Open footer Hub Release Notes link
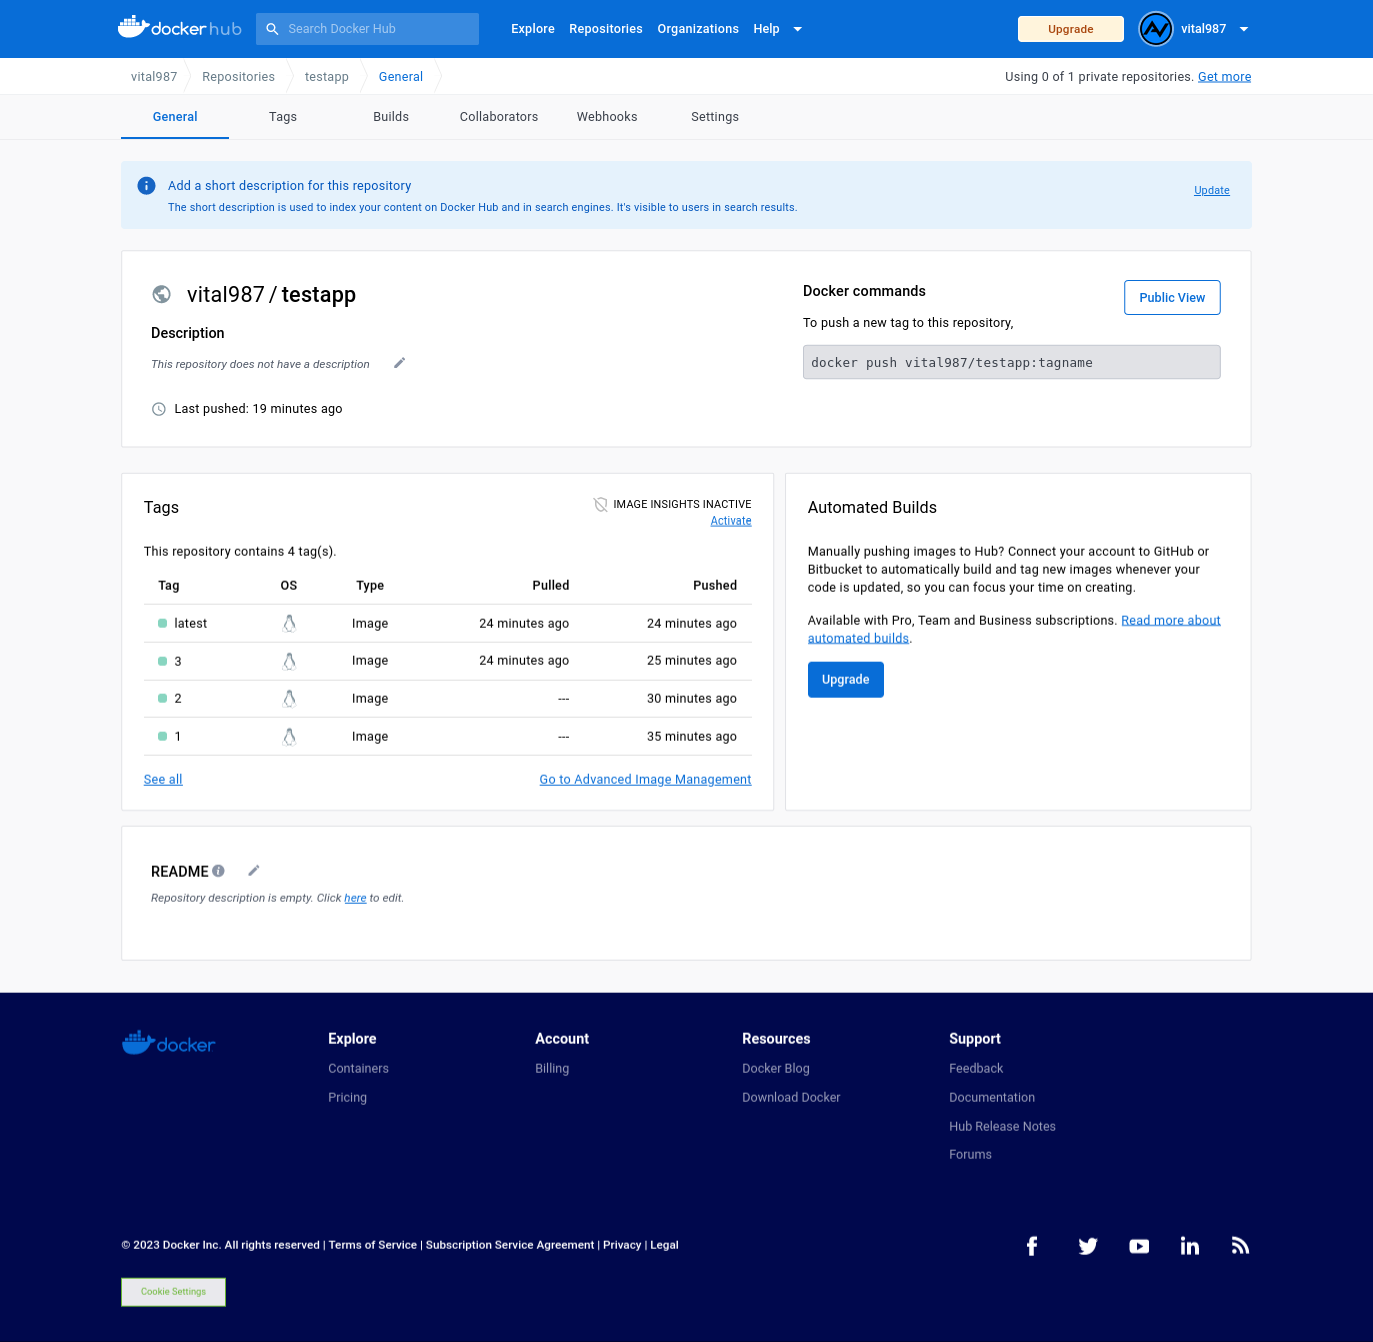 (x=1002, y=1127)
